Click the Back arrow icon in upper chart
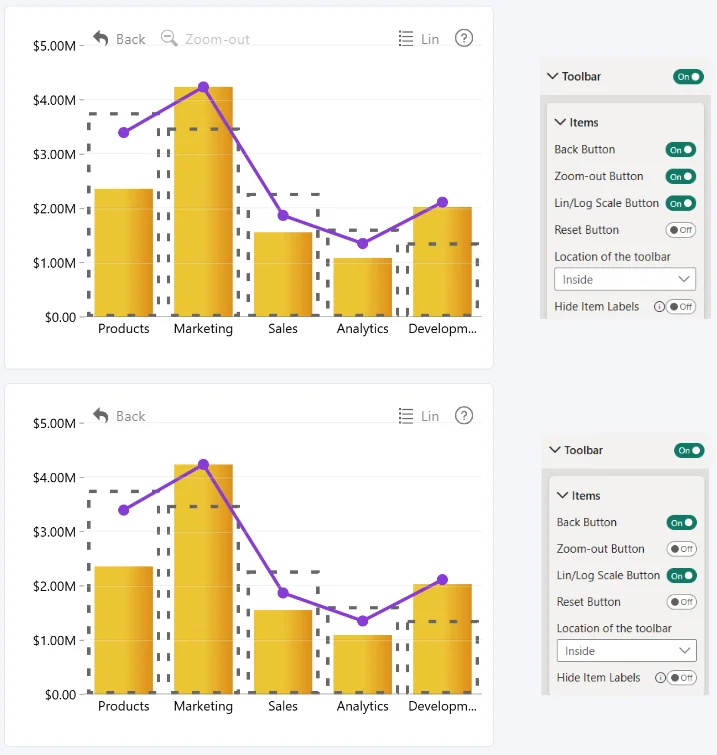The height and width of the screenshot is (755, 717). [101, 38]
